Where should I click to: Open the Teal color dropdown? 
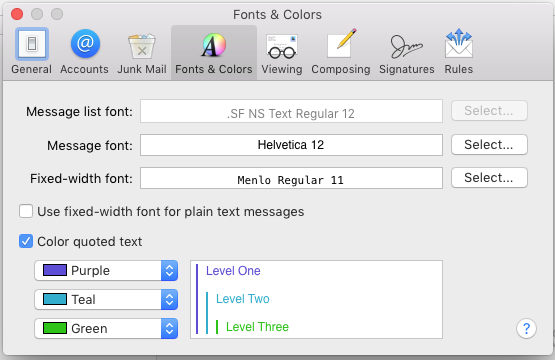coord(106,299)
